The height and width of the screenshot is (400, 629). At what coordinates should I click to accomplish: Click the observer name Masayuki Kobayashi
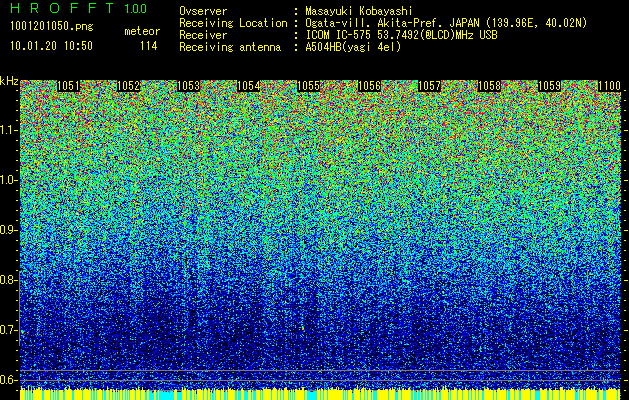pyautogui.click(x=358, y=11)
